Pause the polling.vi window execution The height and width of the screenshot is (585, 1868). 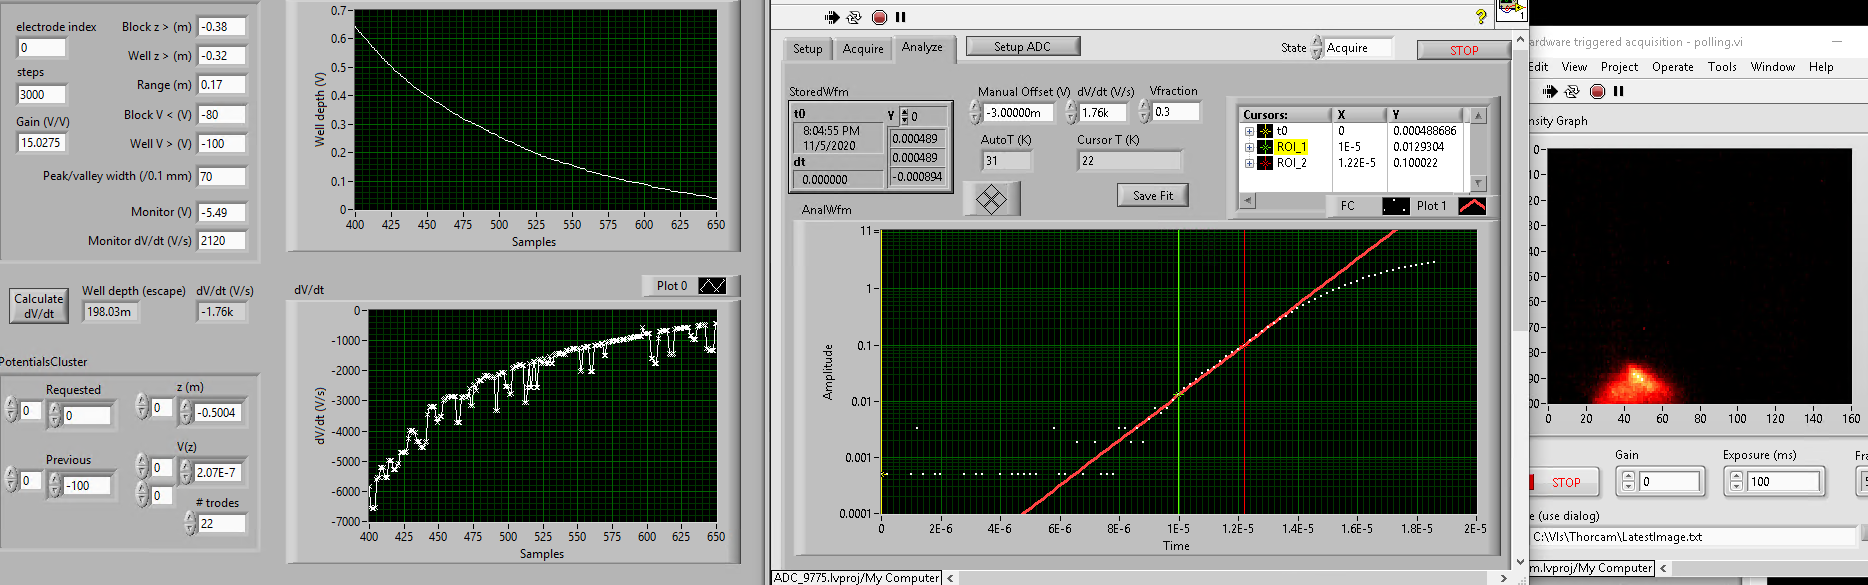pos(1619,92)
